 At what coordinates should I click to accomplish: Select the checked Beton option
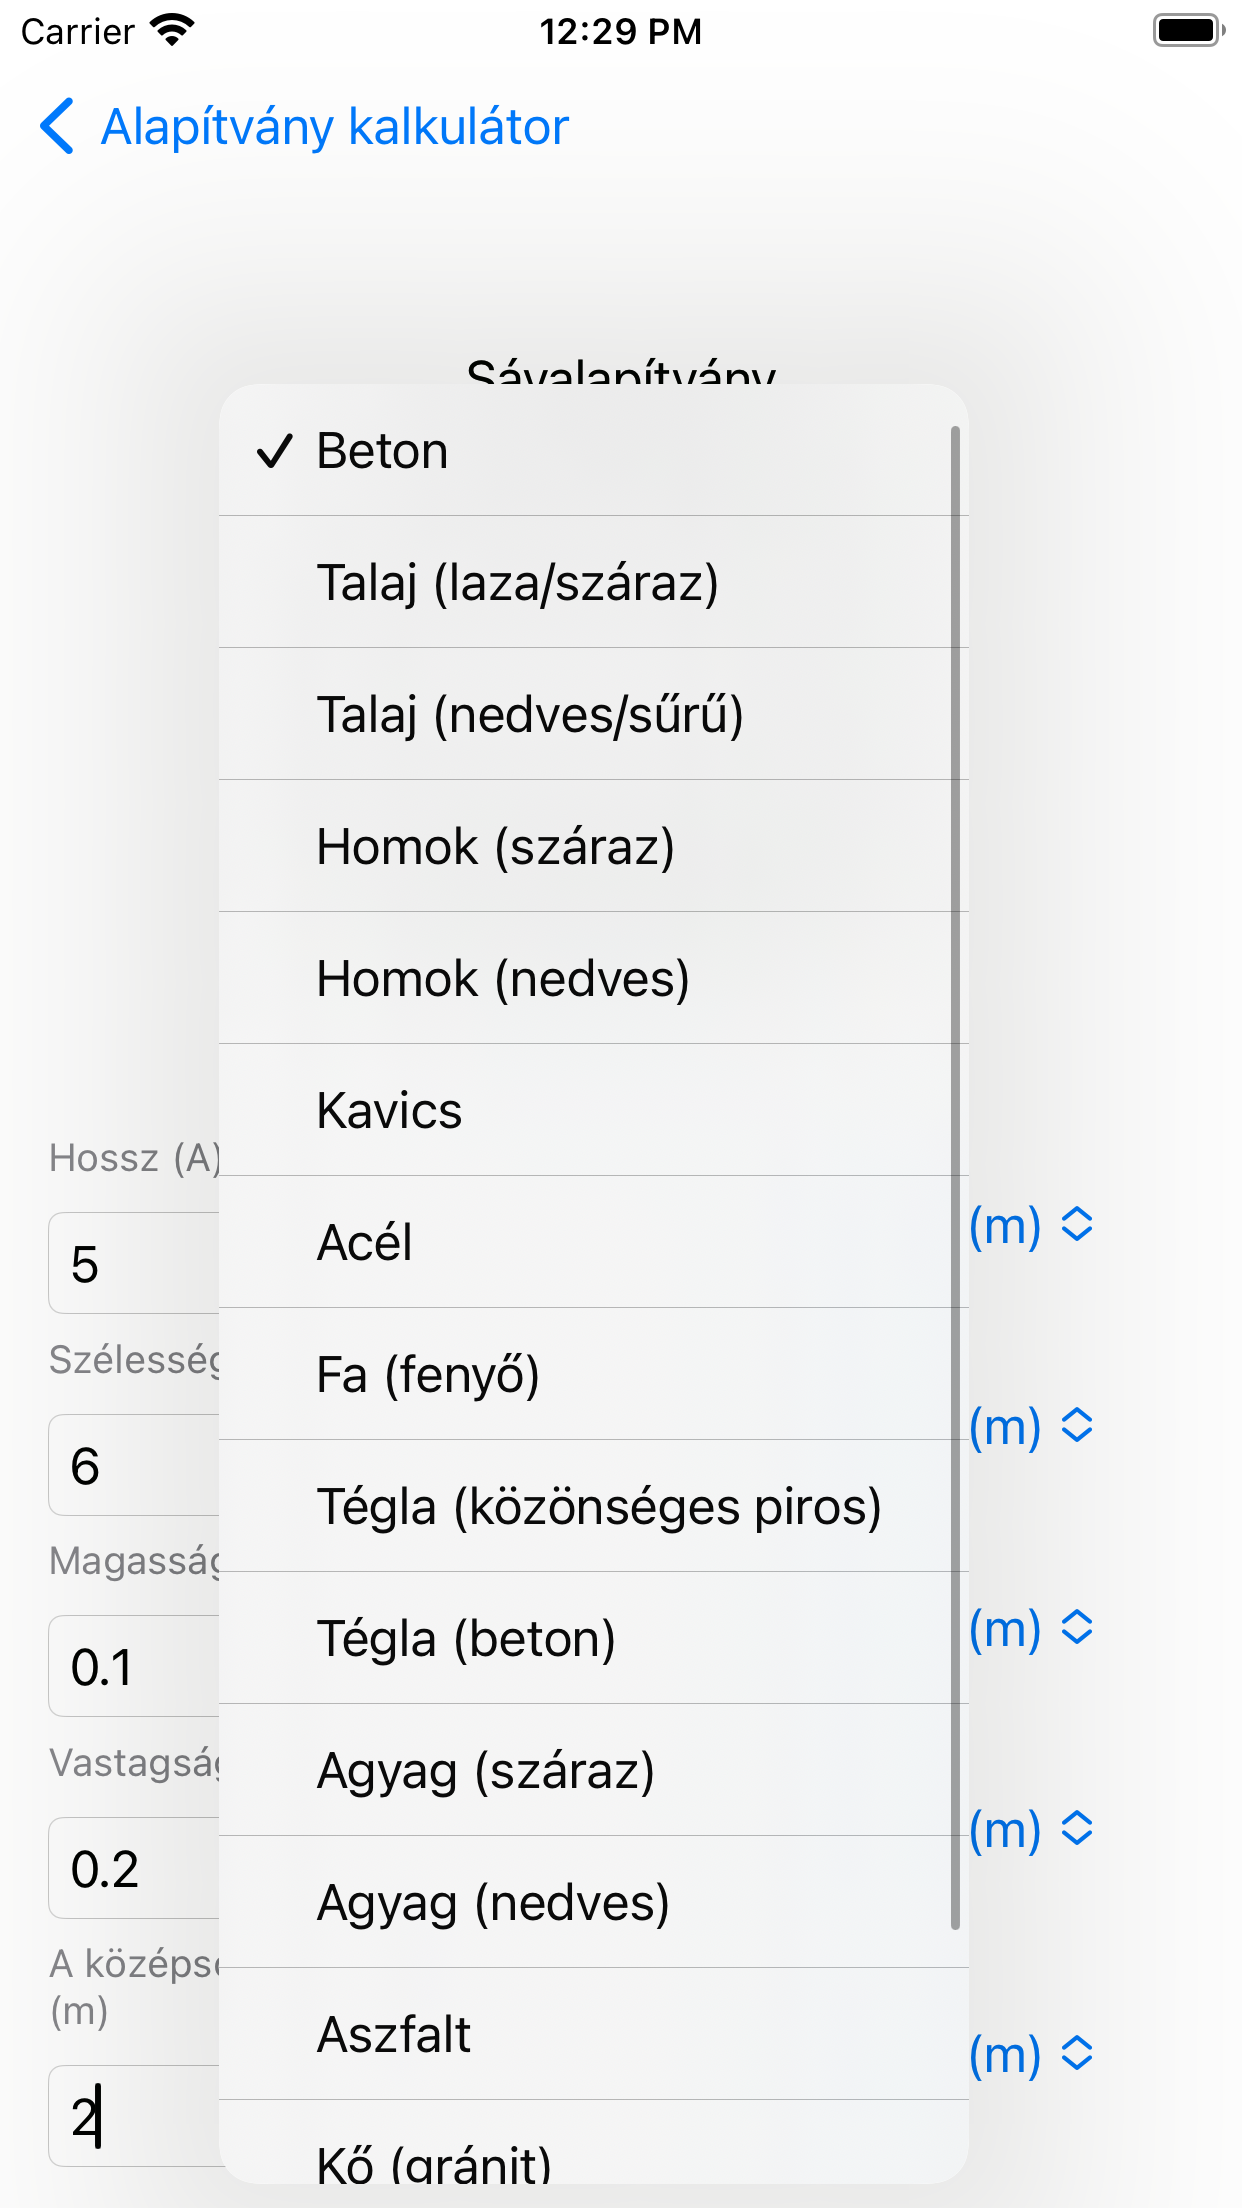click(594, 451)
